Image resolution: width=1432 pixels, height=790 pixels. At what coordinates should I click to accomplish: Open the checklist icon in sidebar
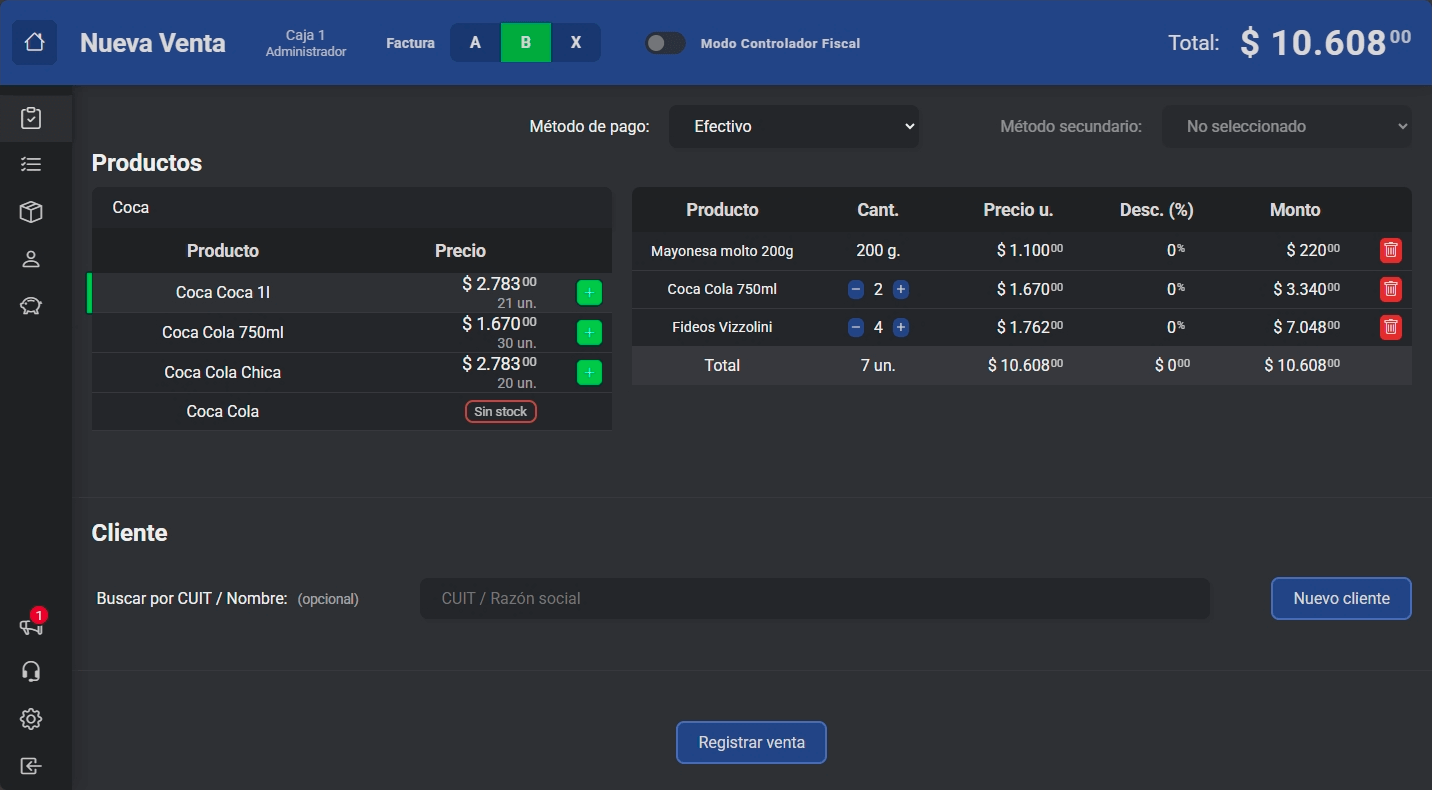31,164
